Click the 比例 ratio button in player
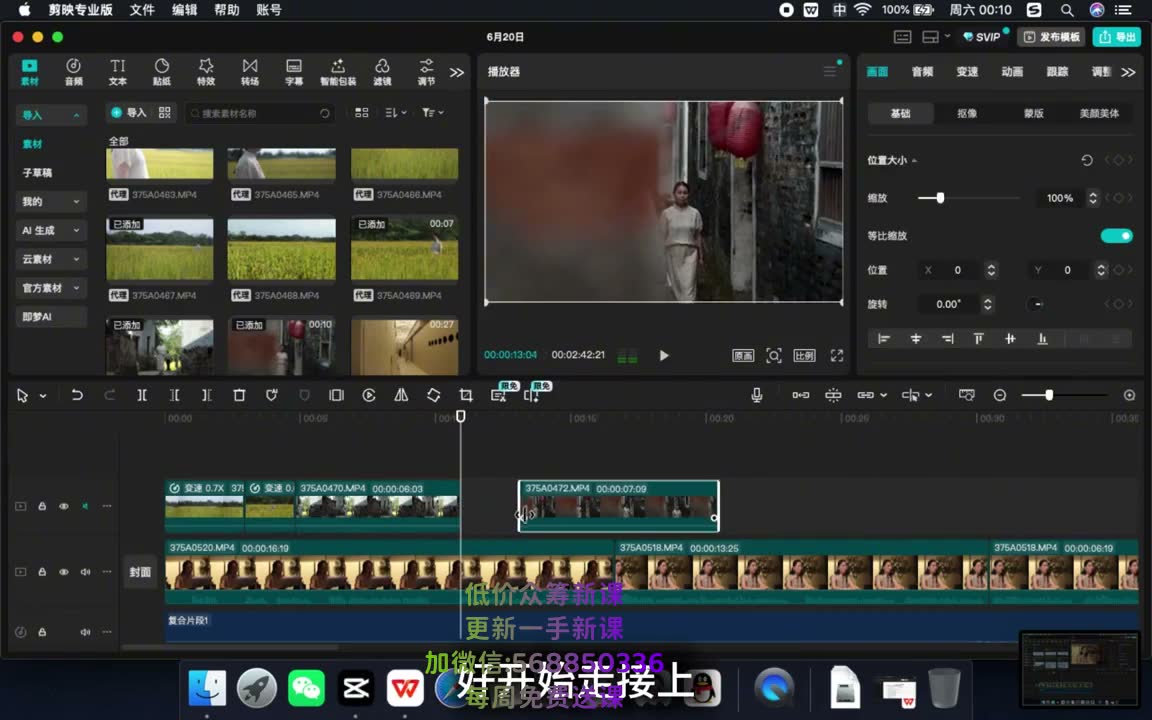This screenshot has height=720, width=1152. 804,356
